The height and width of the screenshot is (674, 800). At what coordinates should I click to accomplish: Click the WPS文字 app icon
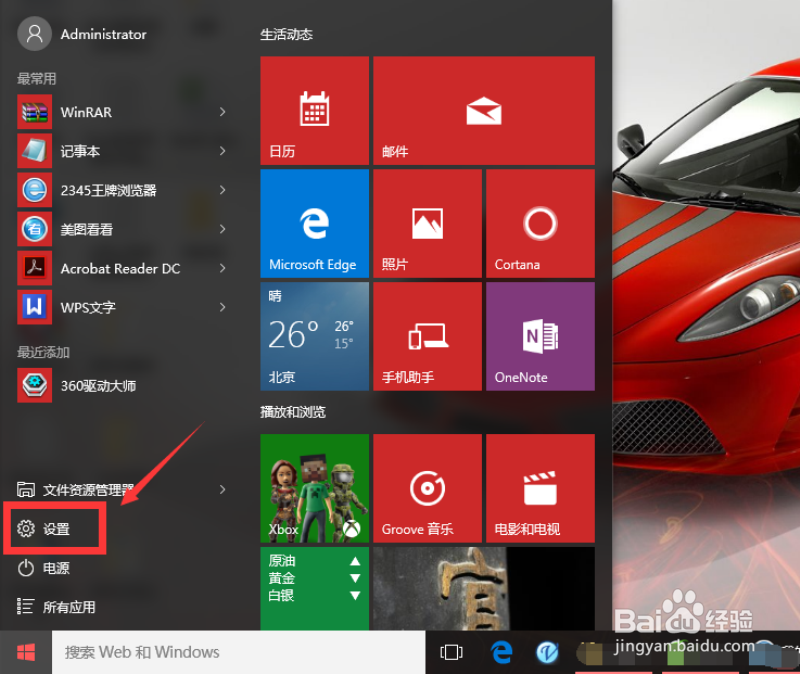(35, 307)
